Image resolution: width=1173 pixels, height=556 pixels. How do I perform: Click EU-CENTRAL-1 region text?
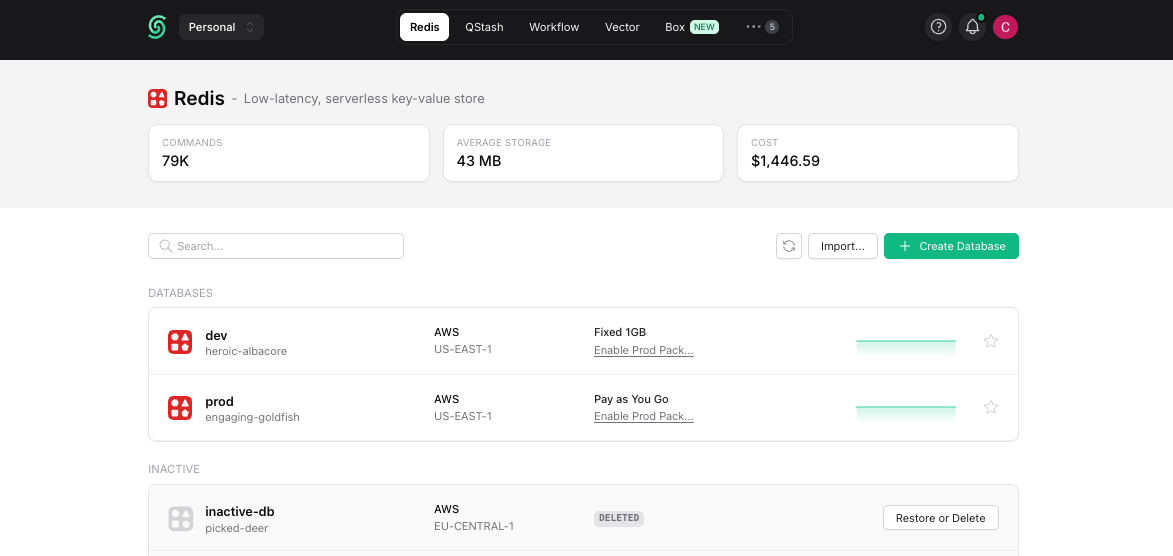(x=474, y=526)
